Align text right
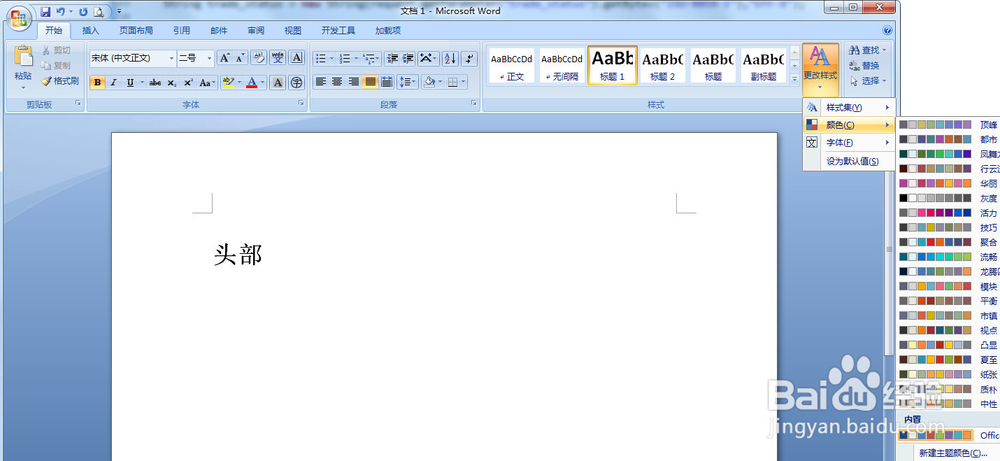 coord(353,82)
